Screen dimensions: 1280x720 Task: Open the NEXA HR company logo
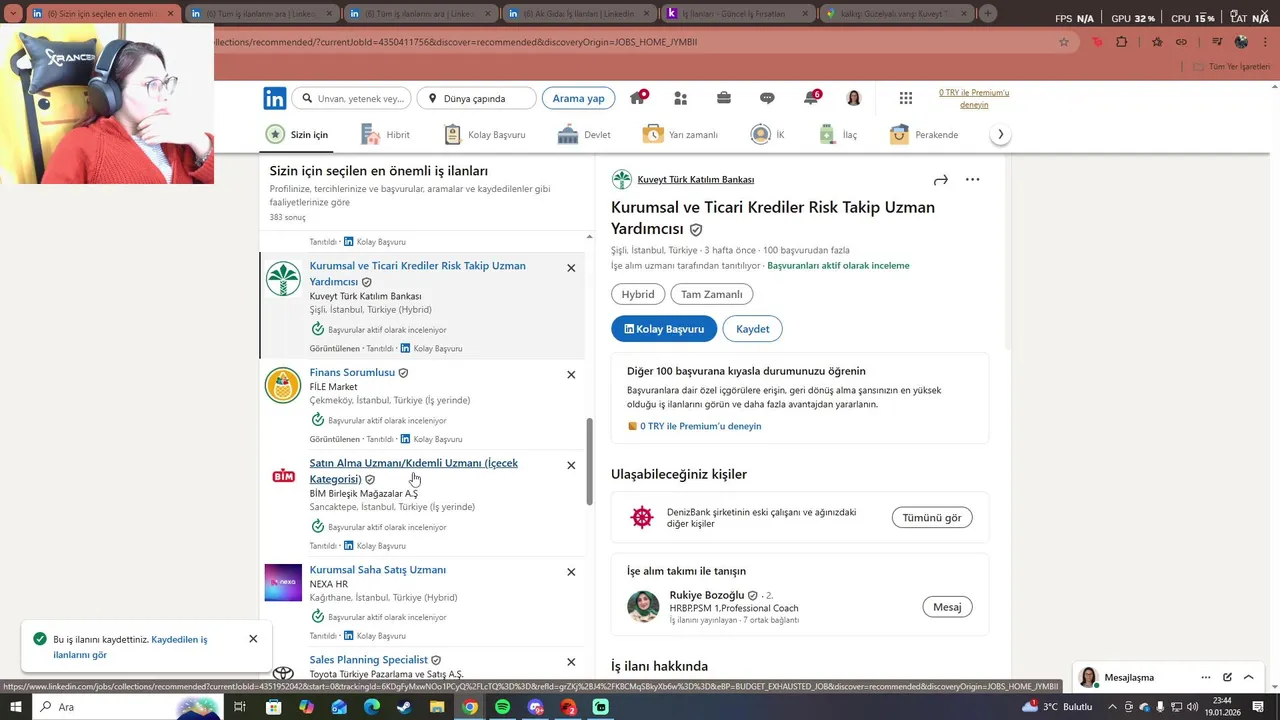point(283,582)
